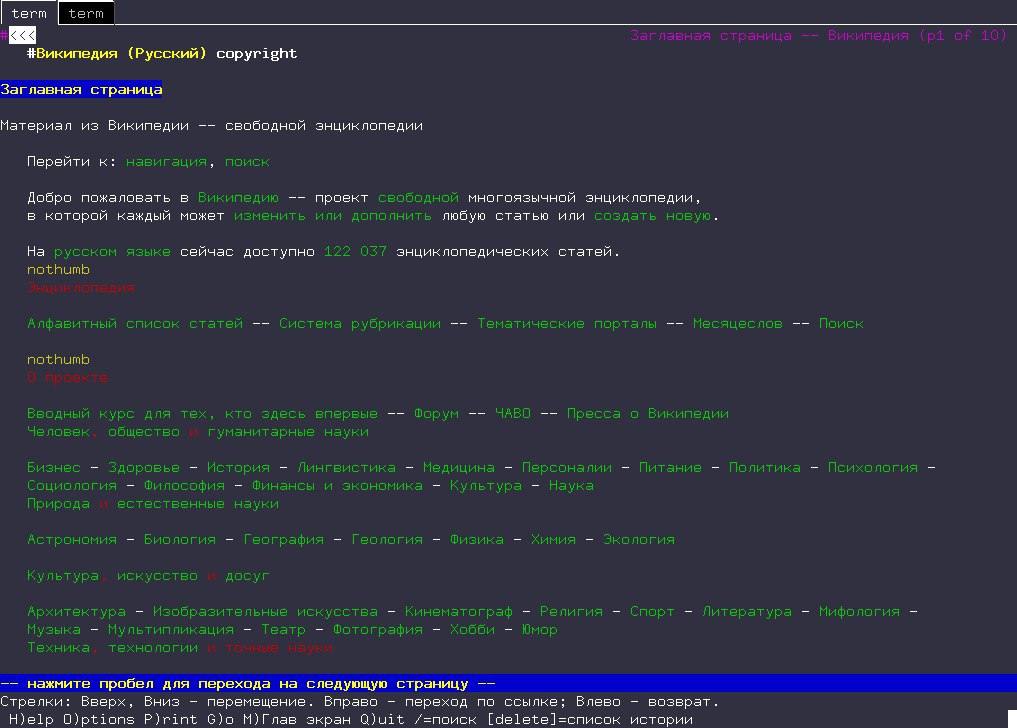This screenshot has width=1017, height=728.
Task: Open the ЧАВО link
Action: pos(512,413)
